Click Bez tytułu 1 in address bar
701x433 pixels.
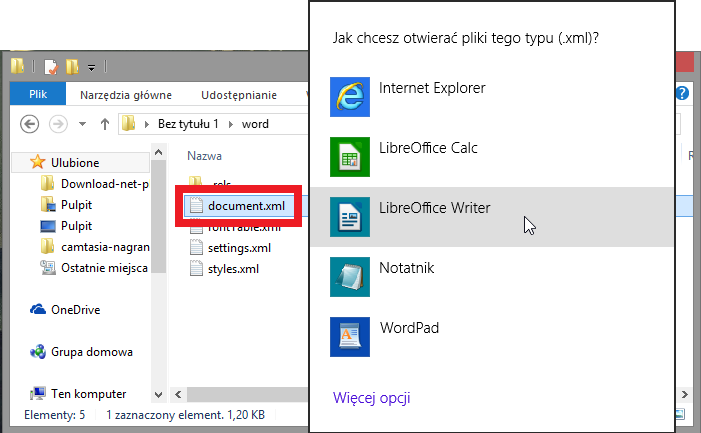point(188,124)
